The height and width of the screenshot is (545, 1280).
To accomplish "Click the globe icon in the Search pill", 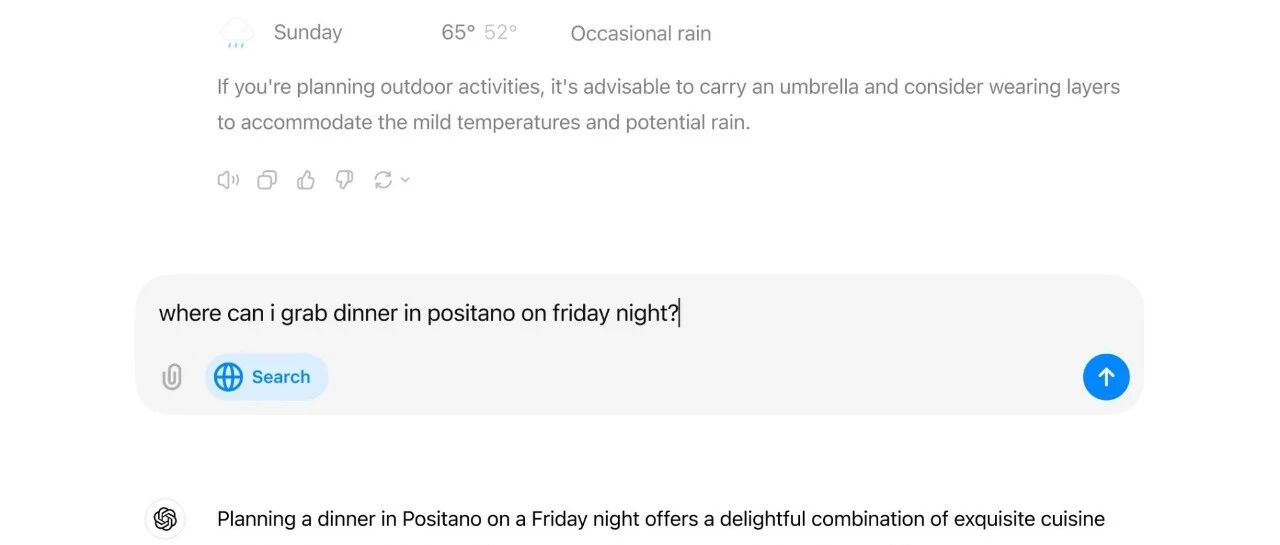I will (228, 377).
